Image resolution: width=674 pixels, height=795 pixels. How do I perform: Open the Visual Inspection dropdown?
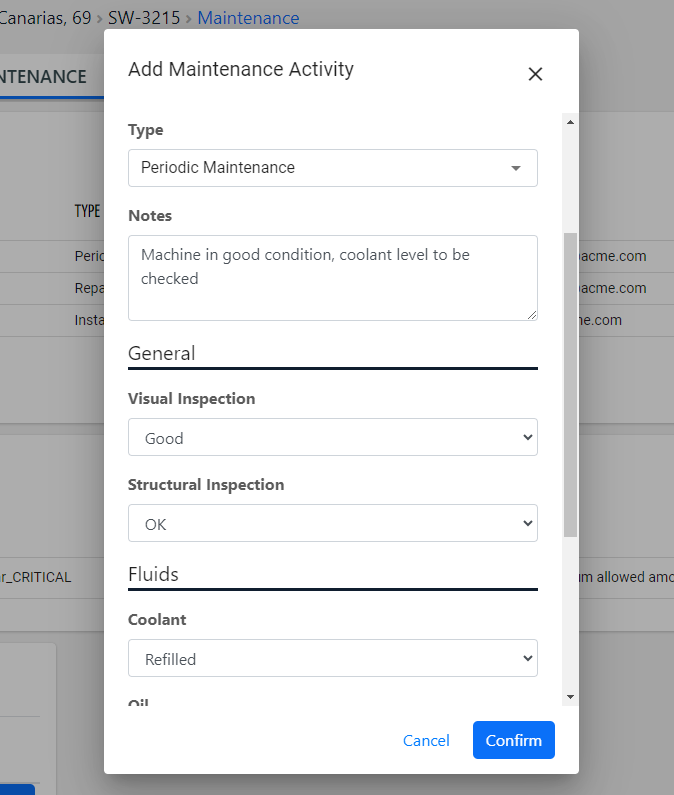(332, 438)
